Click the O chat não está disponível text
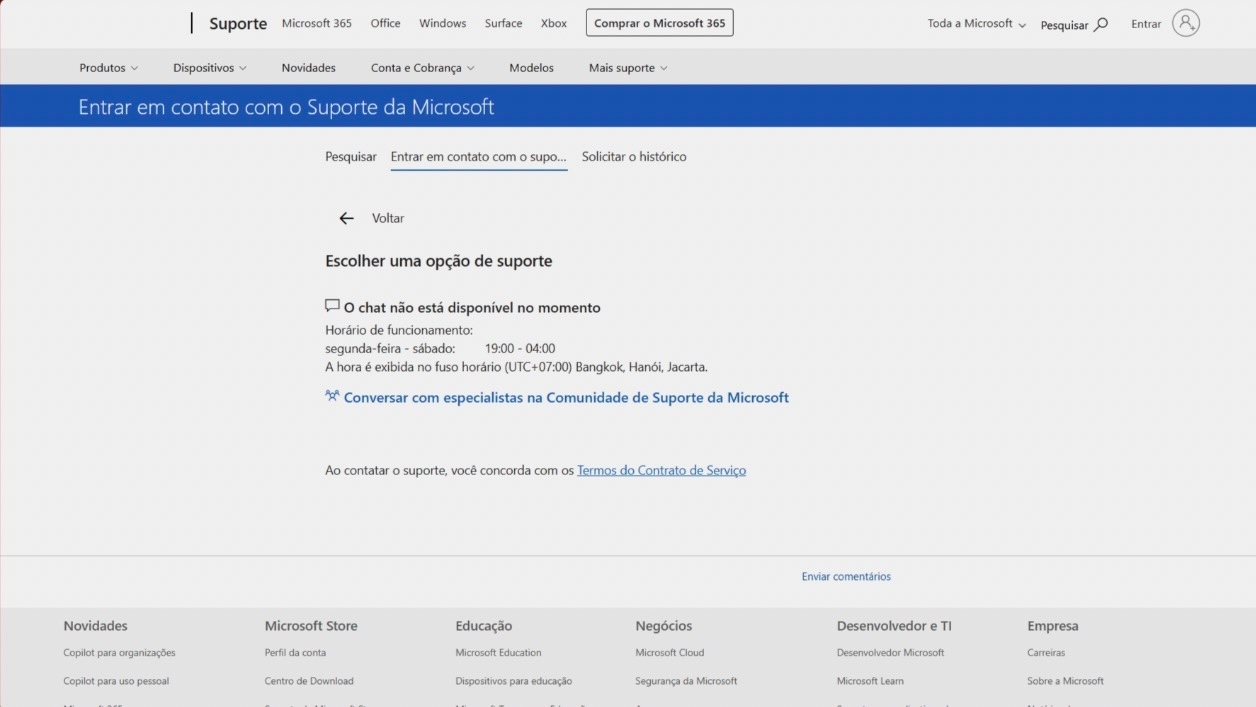Viewport: 1256px width, 707px height. (x=472, y=308)
